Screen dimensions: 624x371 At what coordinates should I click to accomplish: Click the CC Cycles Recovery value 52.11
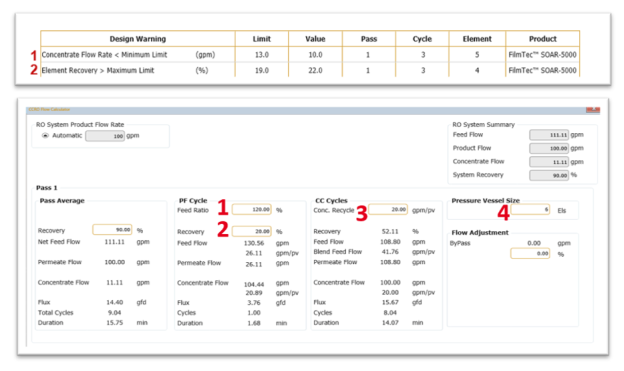(390, 231)
